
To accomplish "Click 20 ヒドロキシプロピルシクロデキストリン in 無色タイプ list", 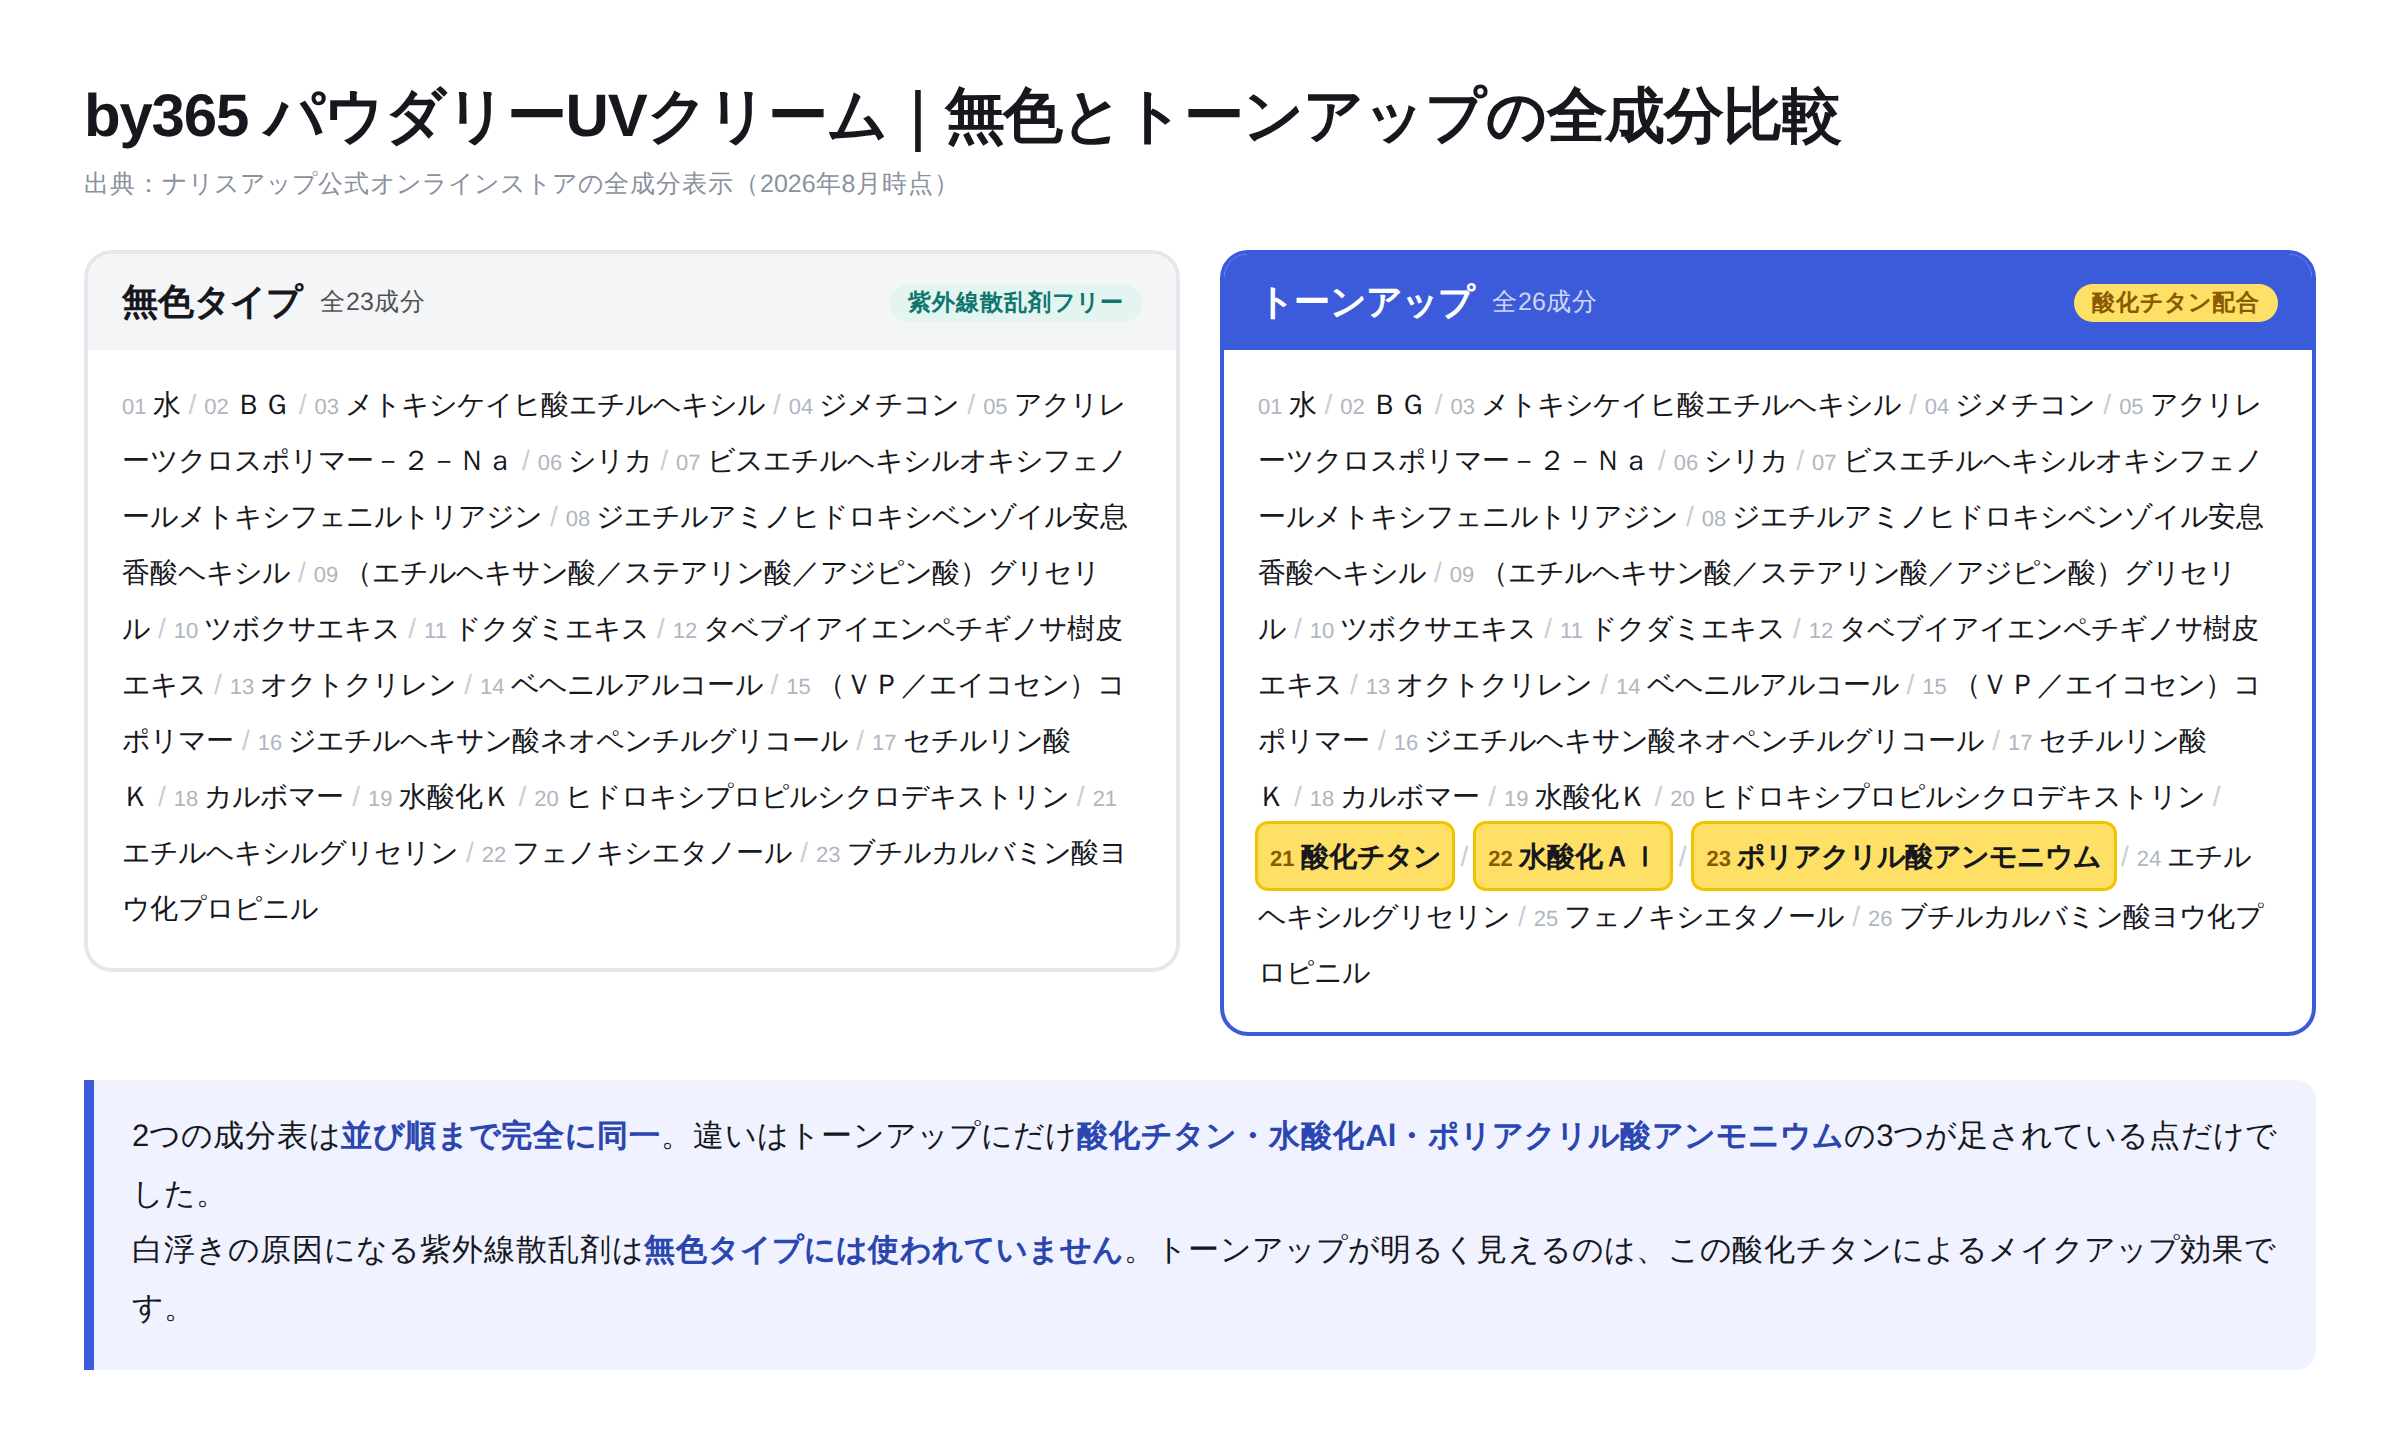I will (x=802, y=797).
